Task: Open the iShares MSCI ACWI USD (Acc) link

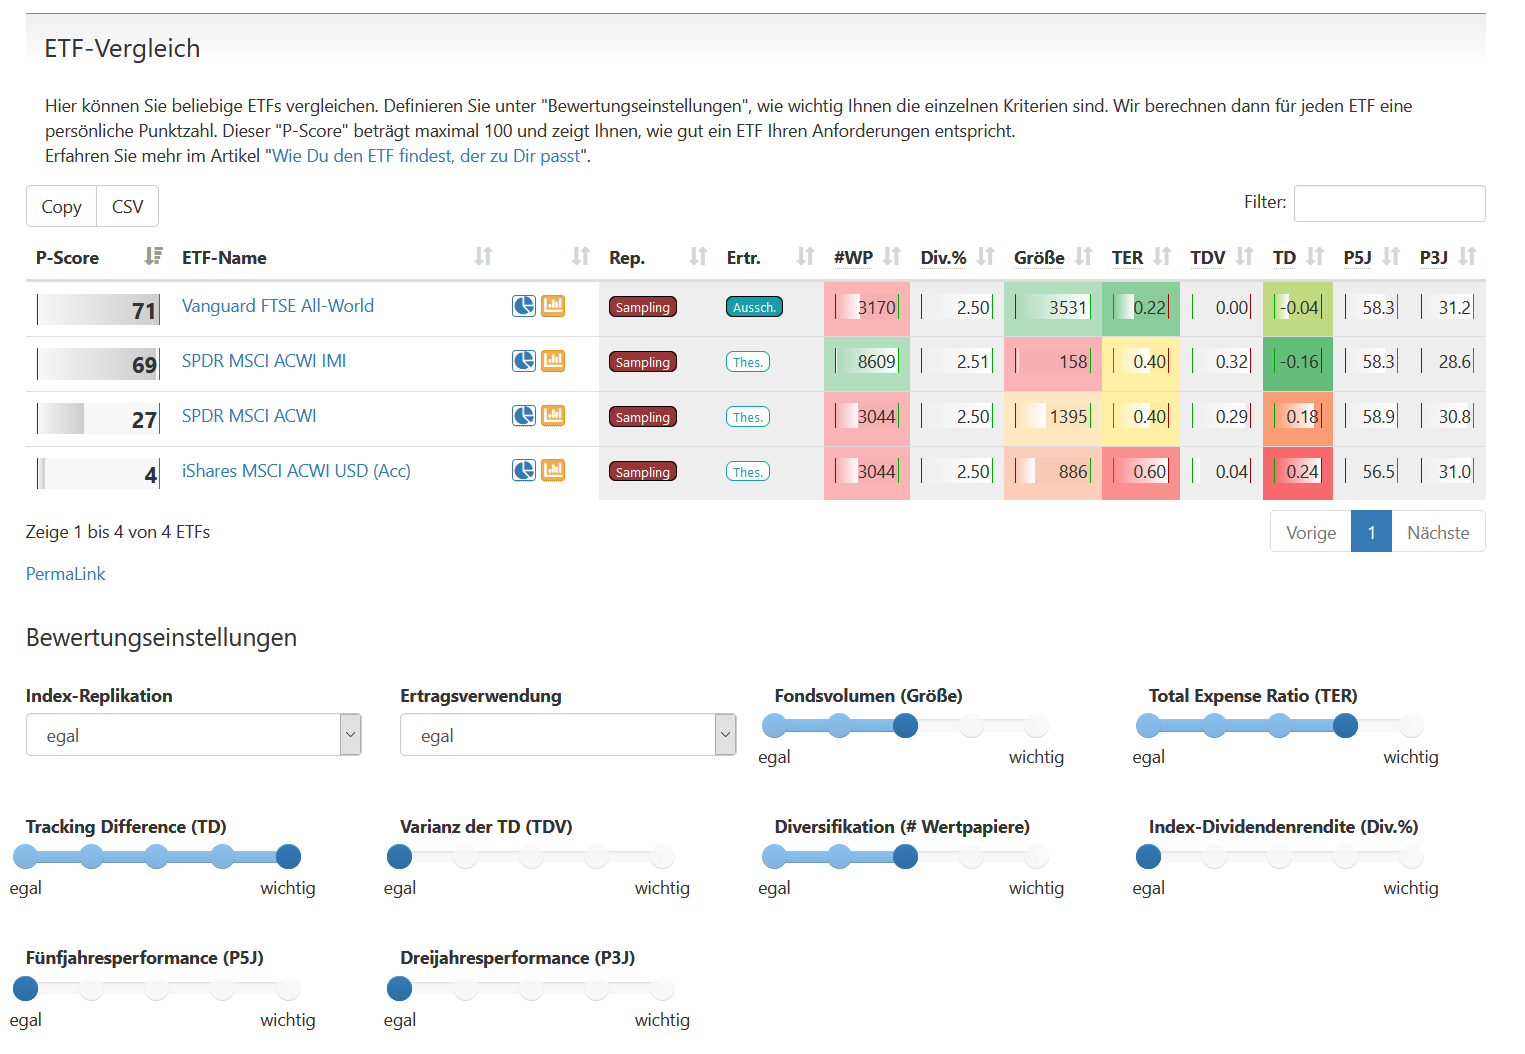Action: click(x=296, y=471)
